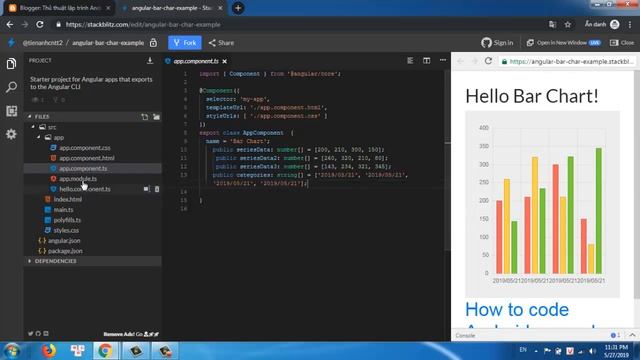
Task: Open the Windows Start button
Action: pos(12,351)
